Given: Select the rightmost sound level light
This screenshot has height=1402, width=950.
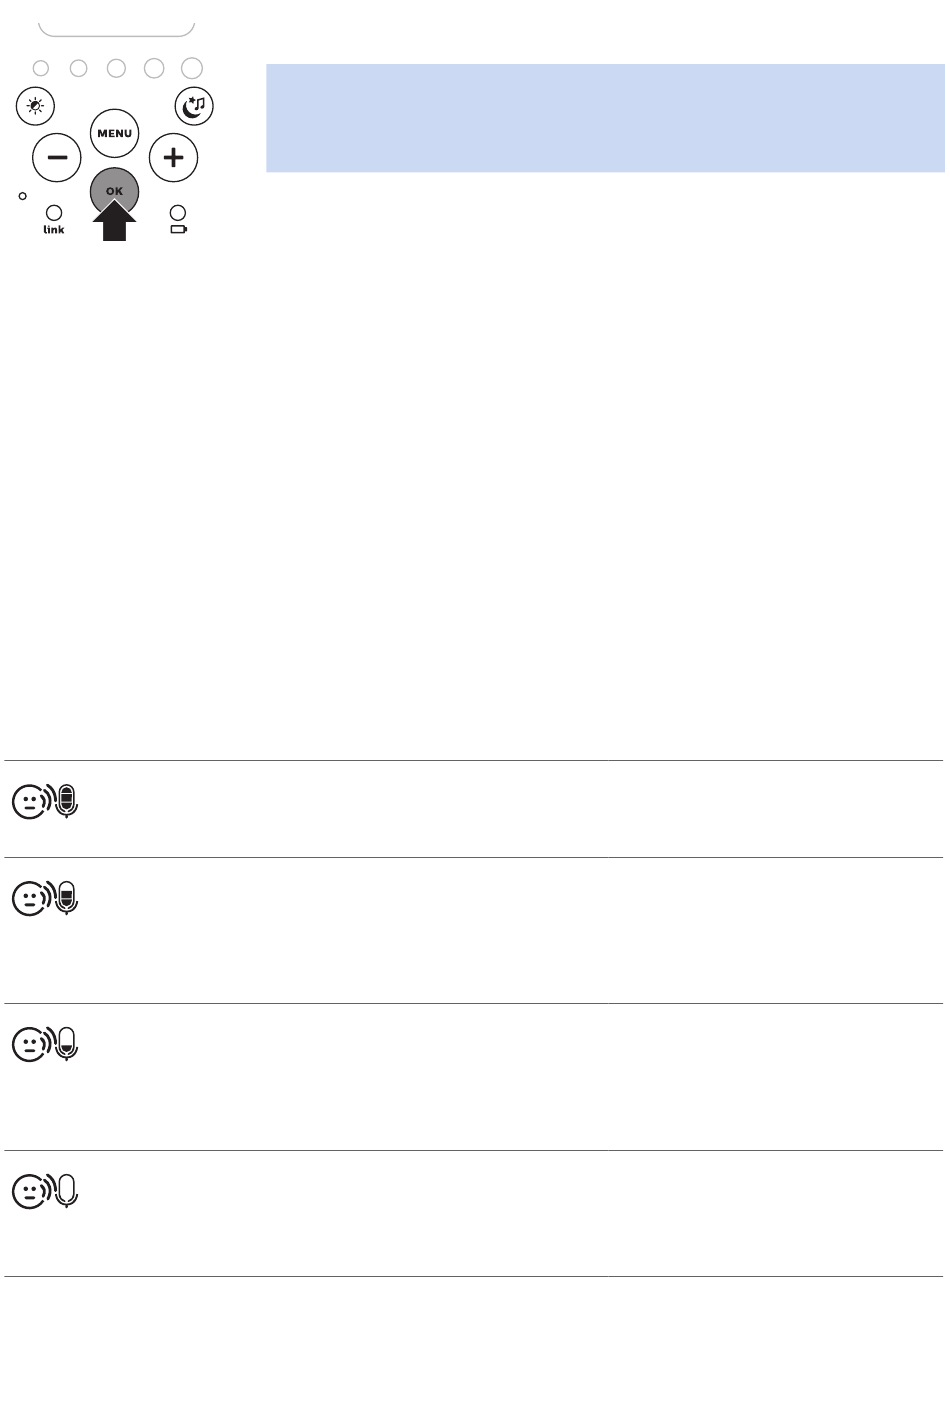Looking at the screenshot, I should coord(192,68).
